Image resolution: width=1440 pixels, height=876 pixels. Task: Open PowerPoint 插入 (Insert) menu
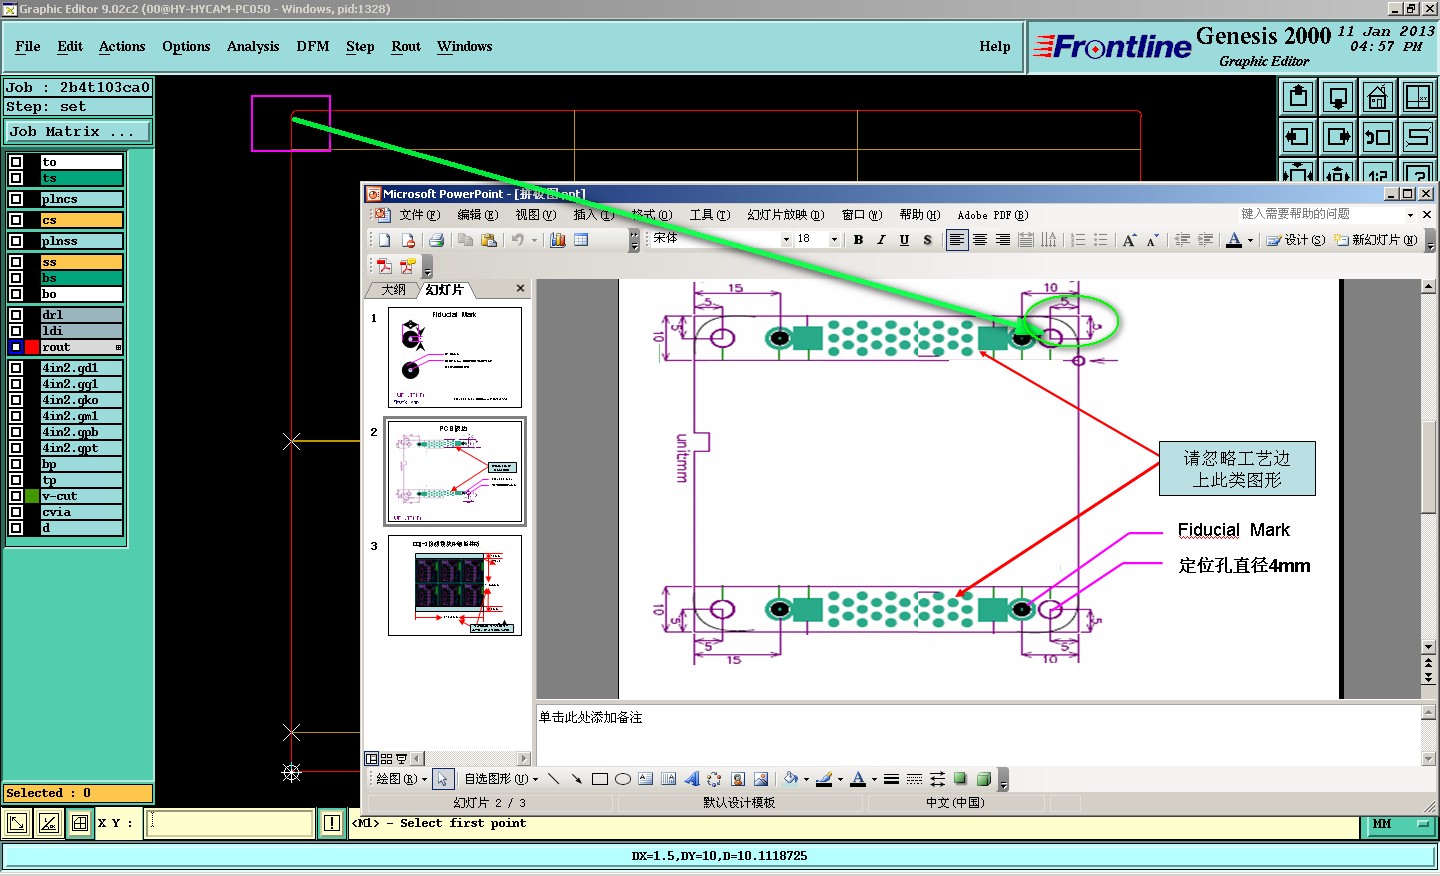point(594,215)
